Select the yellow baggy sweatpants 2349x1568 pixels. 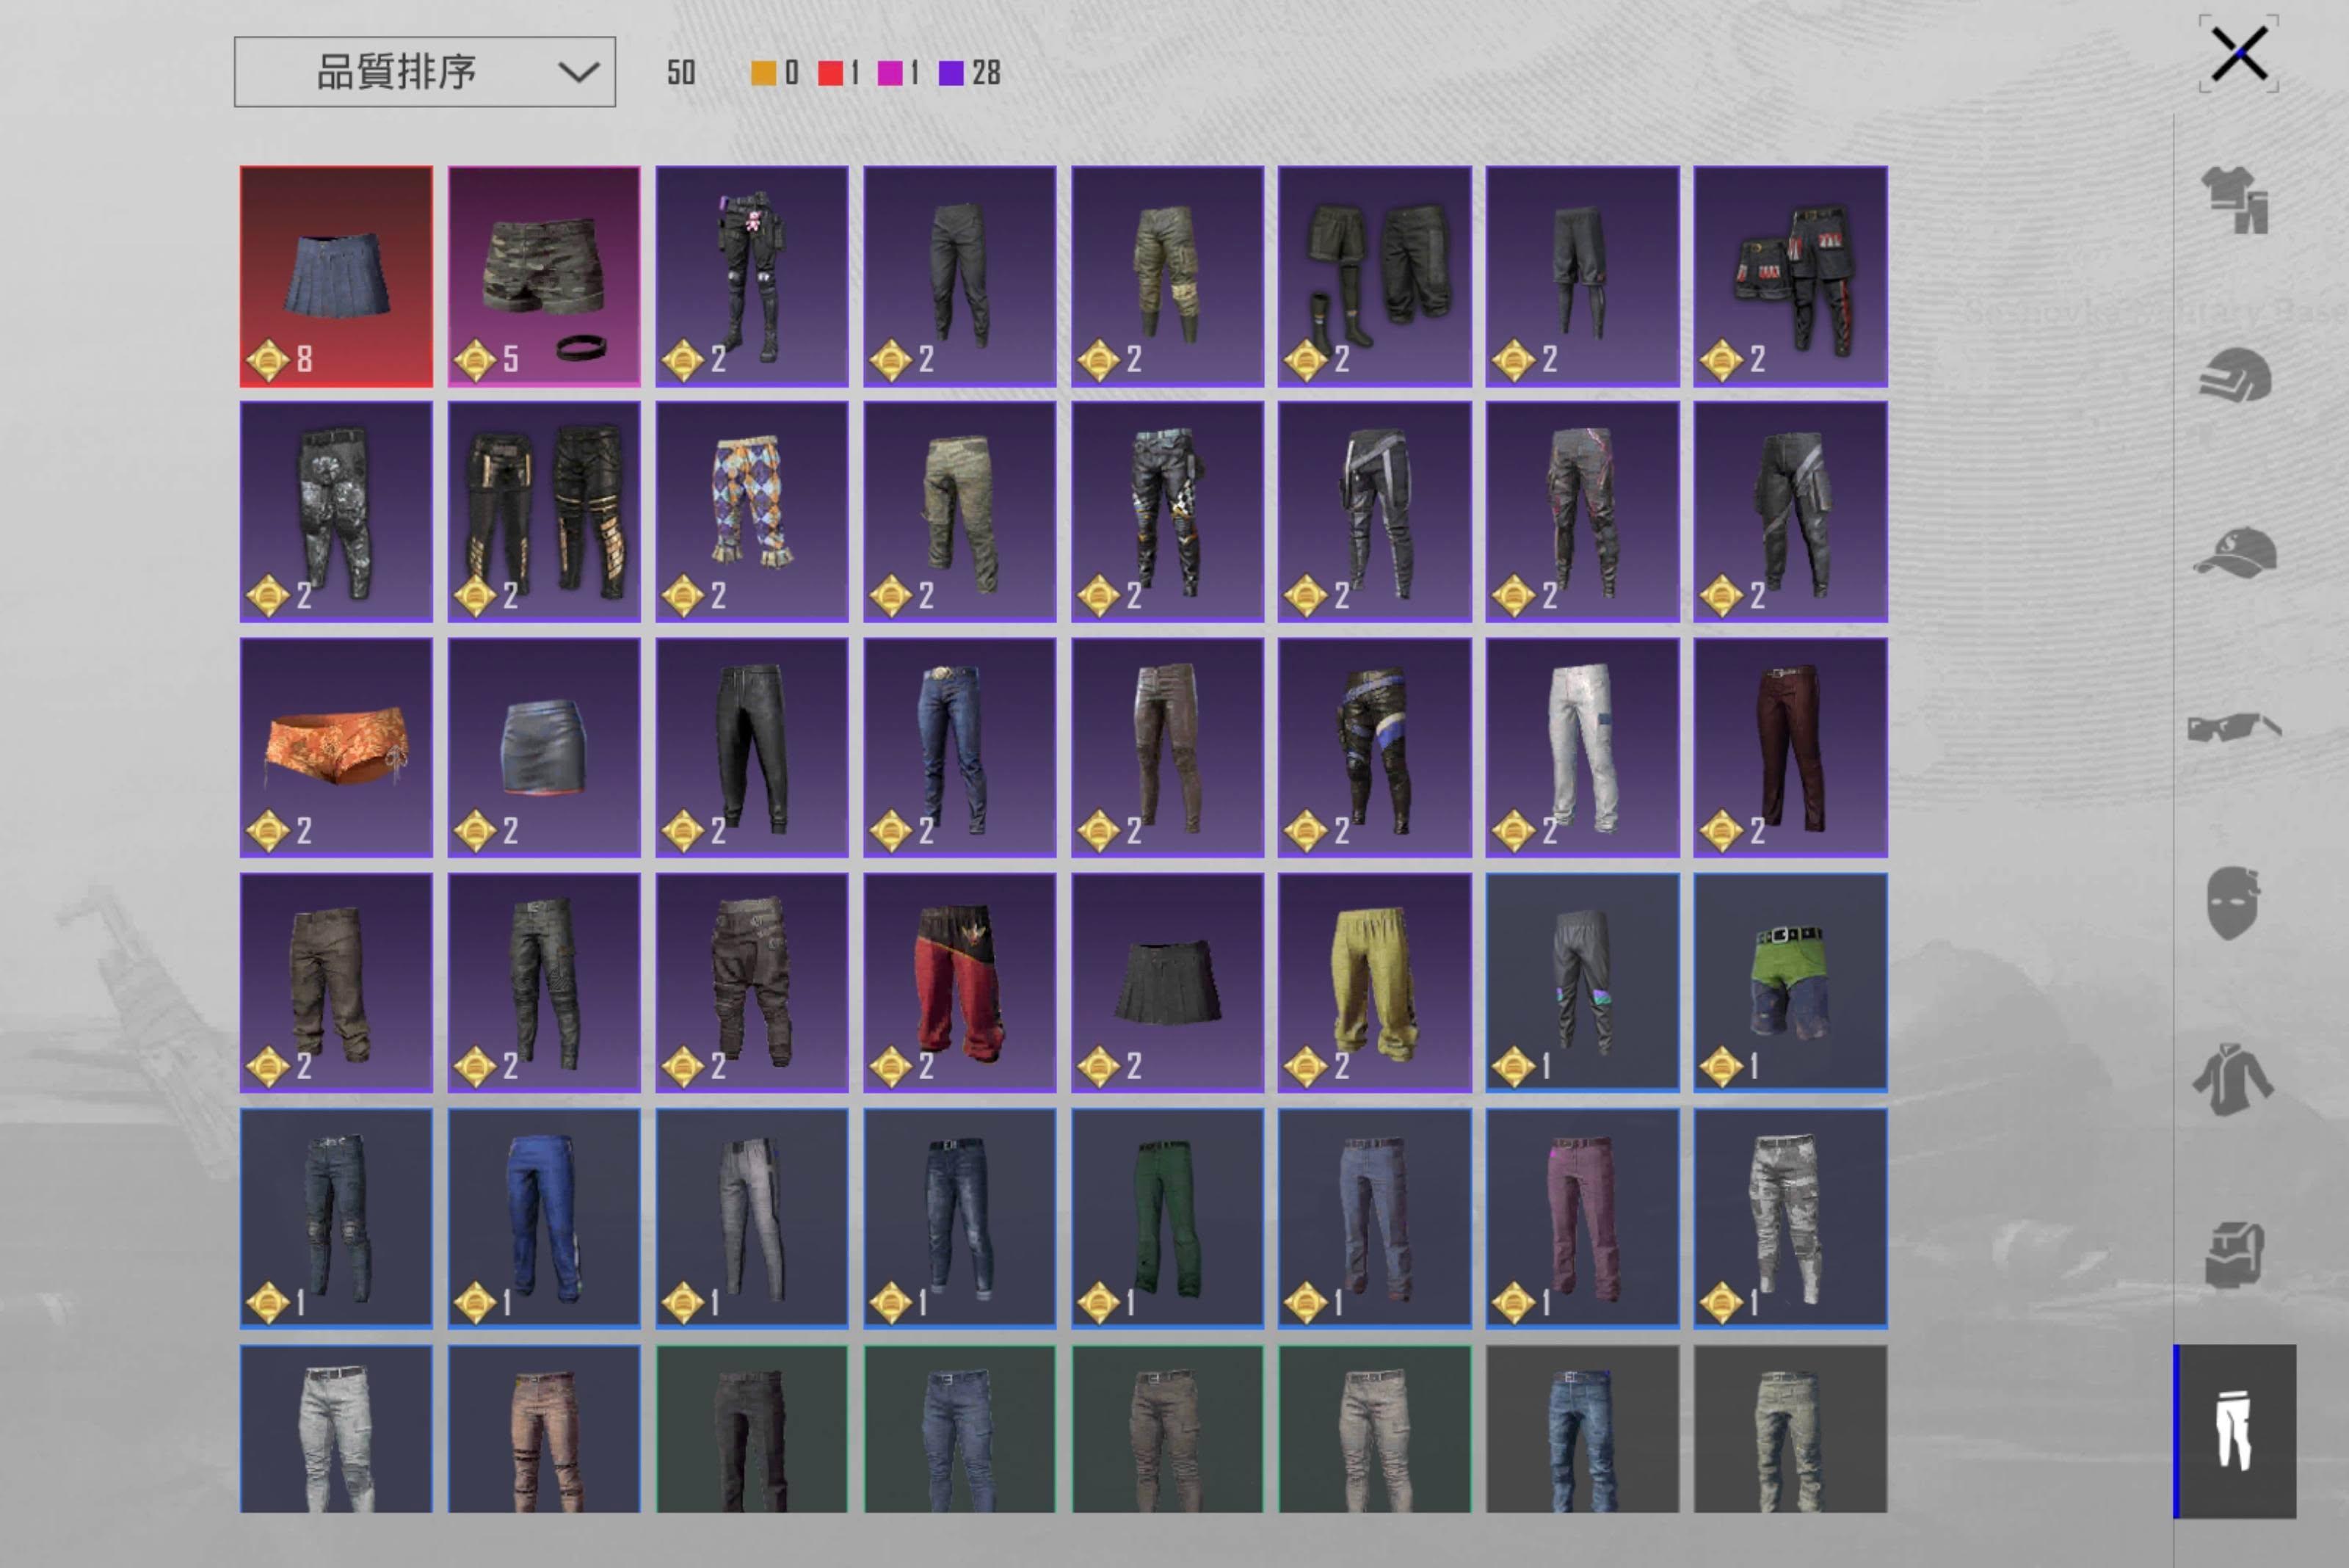[x=1374, y=982]
